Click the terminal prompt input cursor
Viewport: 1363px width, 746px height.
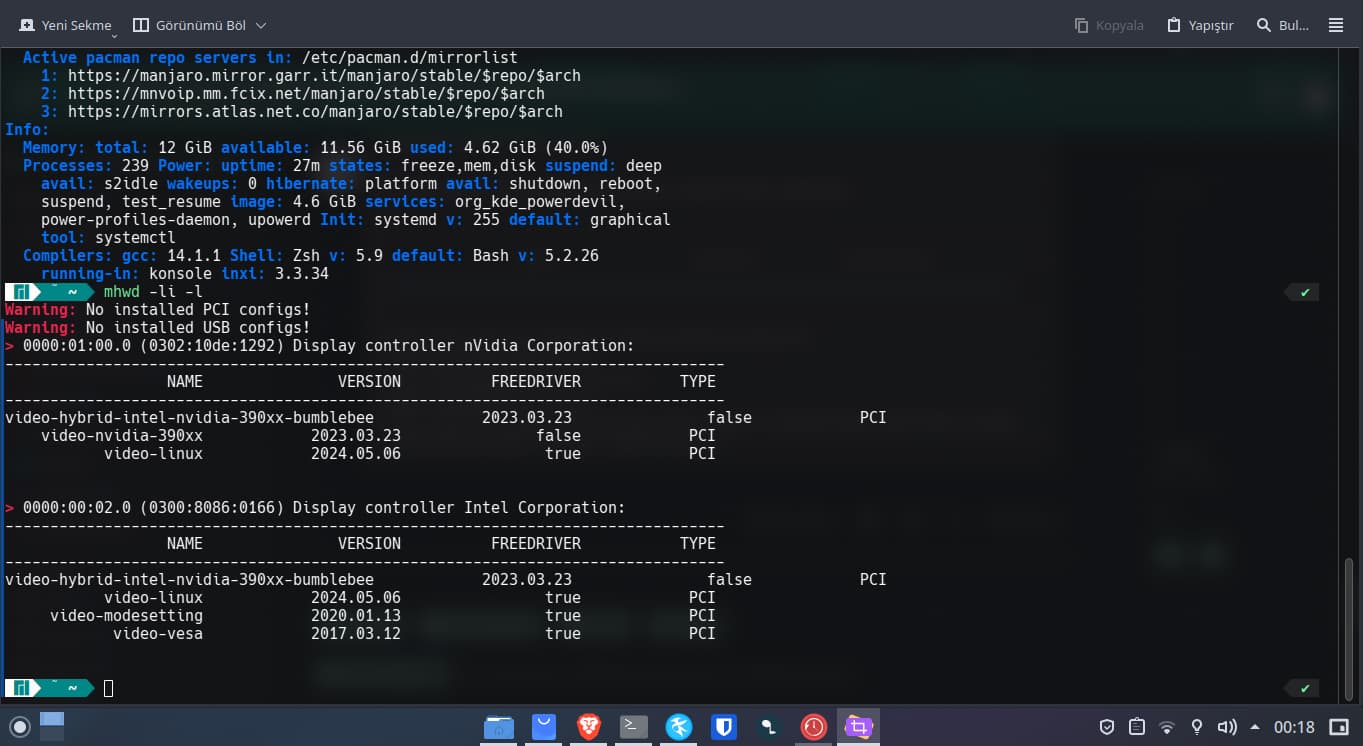109,688
